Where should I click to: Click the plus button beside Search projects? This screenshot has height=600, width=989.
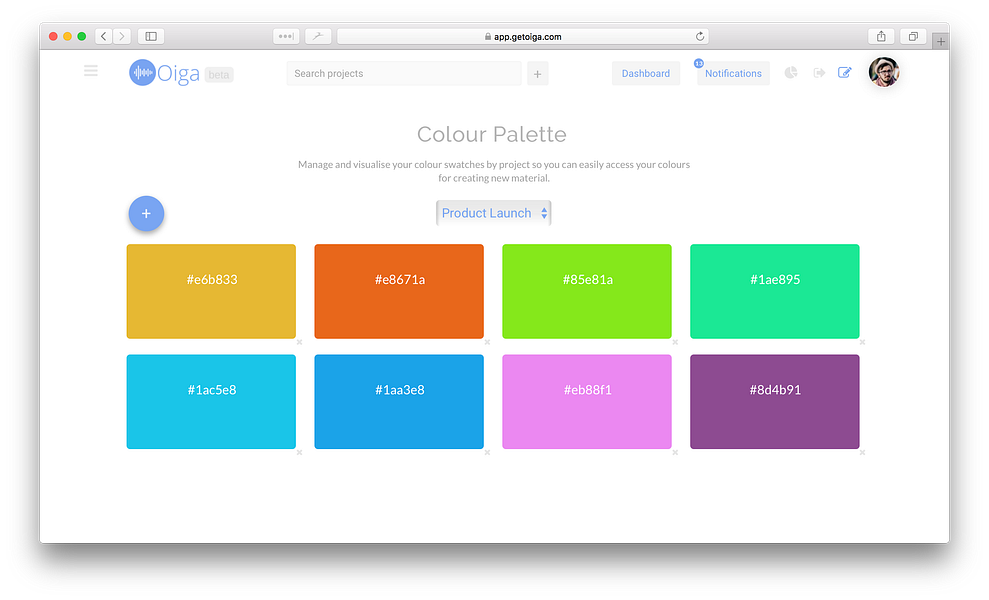(537, 74)
